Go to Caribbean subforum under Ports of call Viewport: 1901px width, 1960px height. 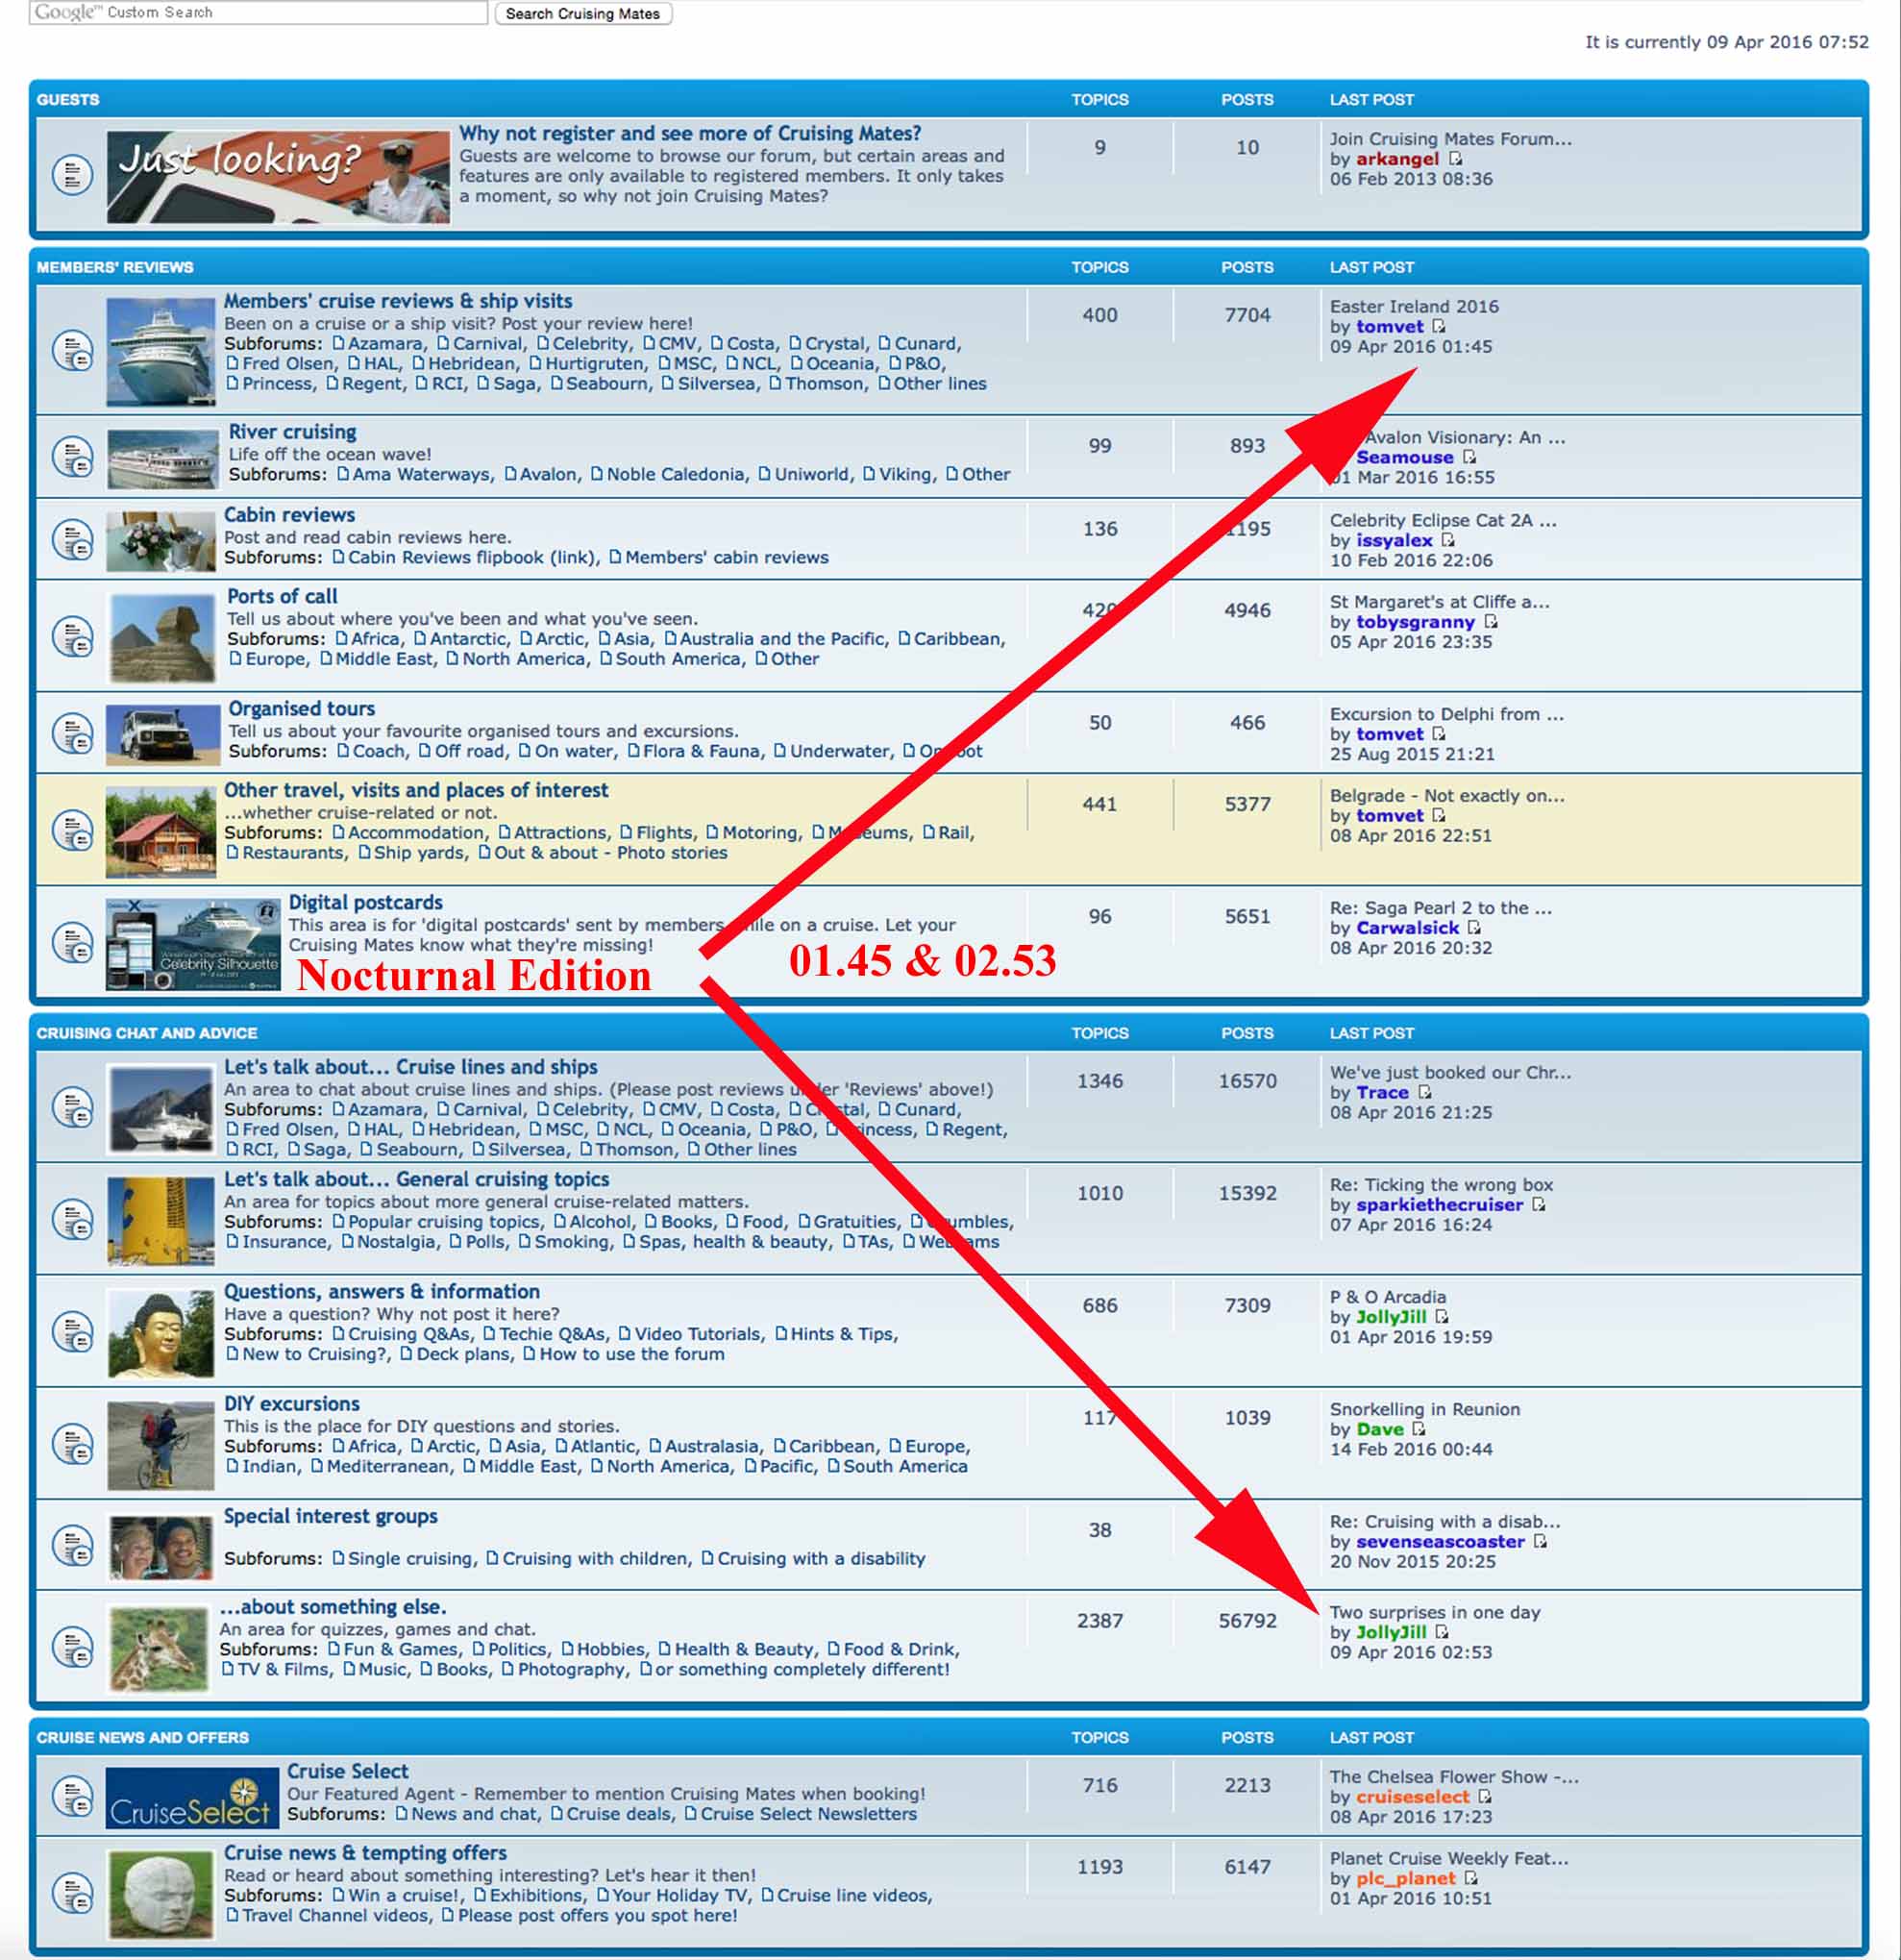click(957, 639)
